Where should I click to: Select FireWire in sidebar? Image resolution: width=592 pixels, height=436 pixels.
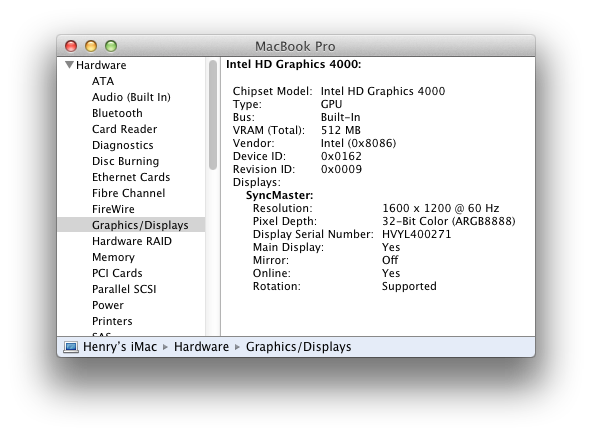pyautogui.click(x=113, y=209)
